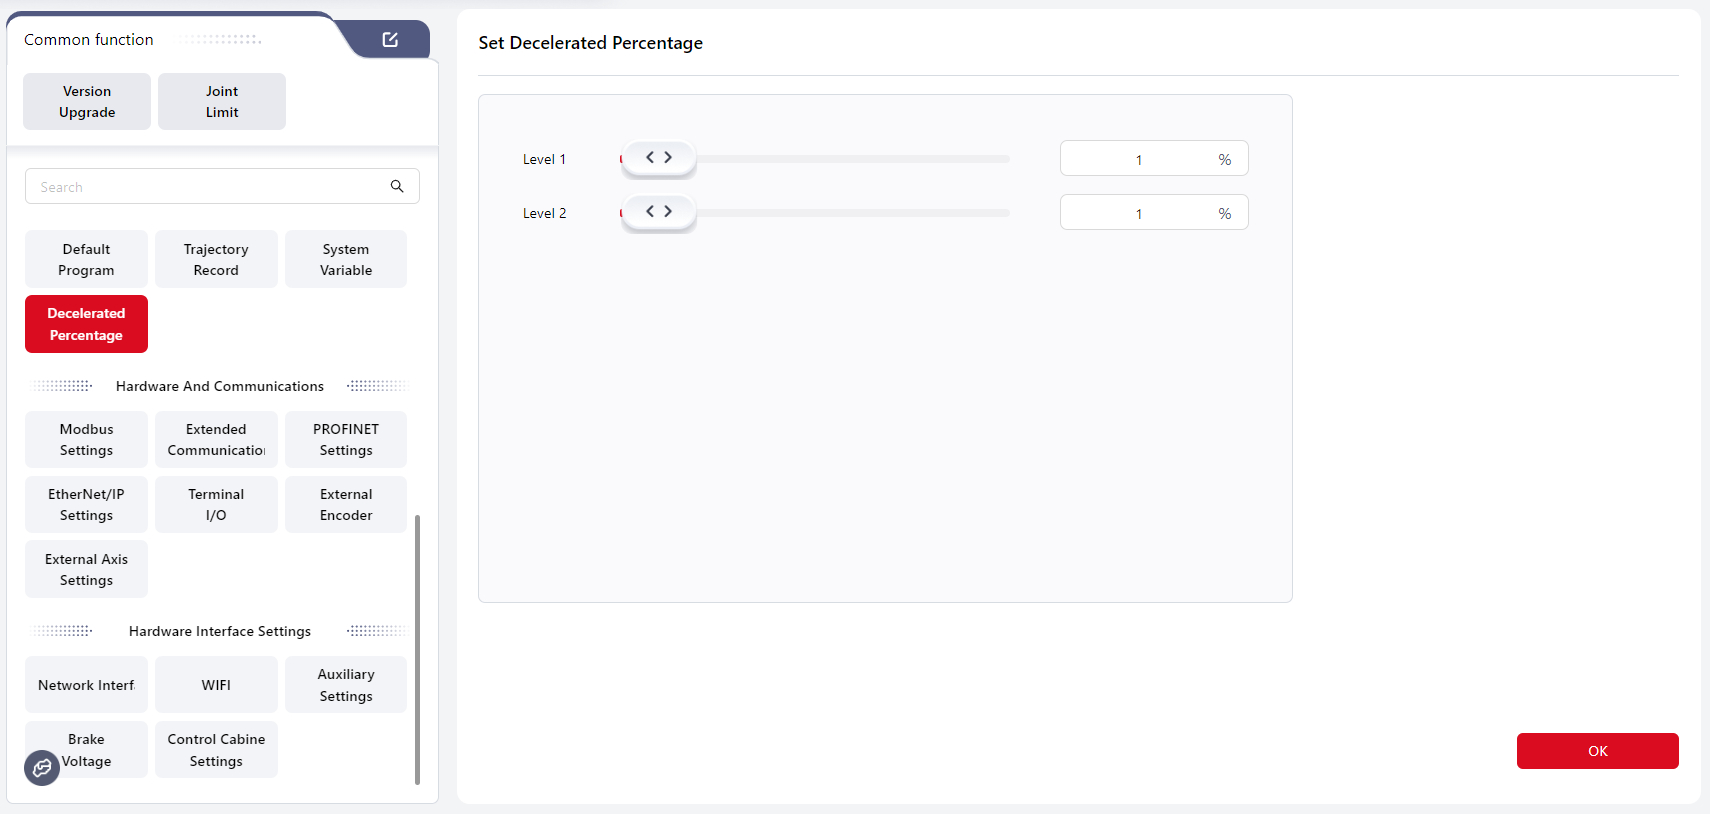Click the sidebar vertical scrollbar
This screenshot has height=814, width=1710.
tap(417, 650)
